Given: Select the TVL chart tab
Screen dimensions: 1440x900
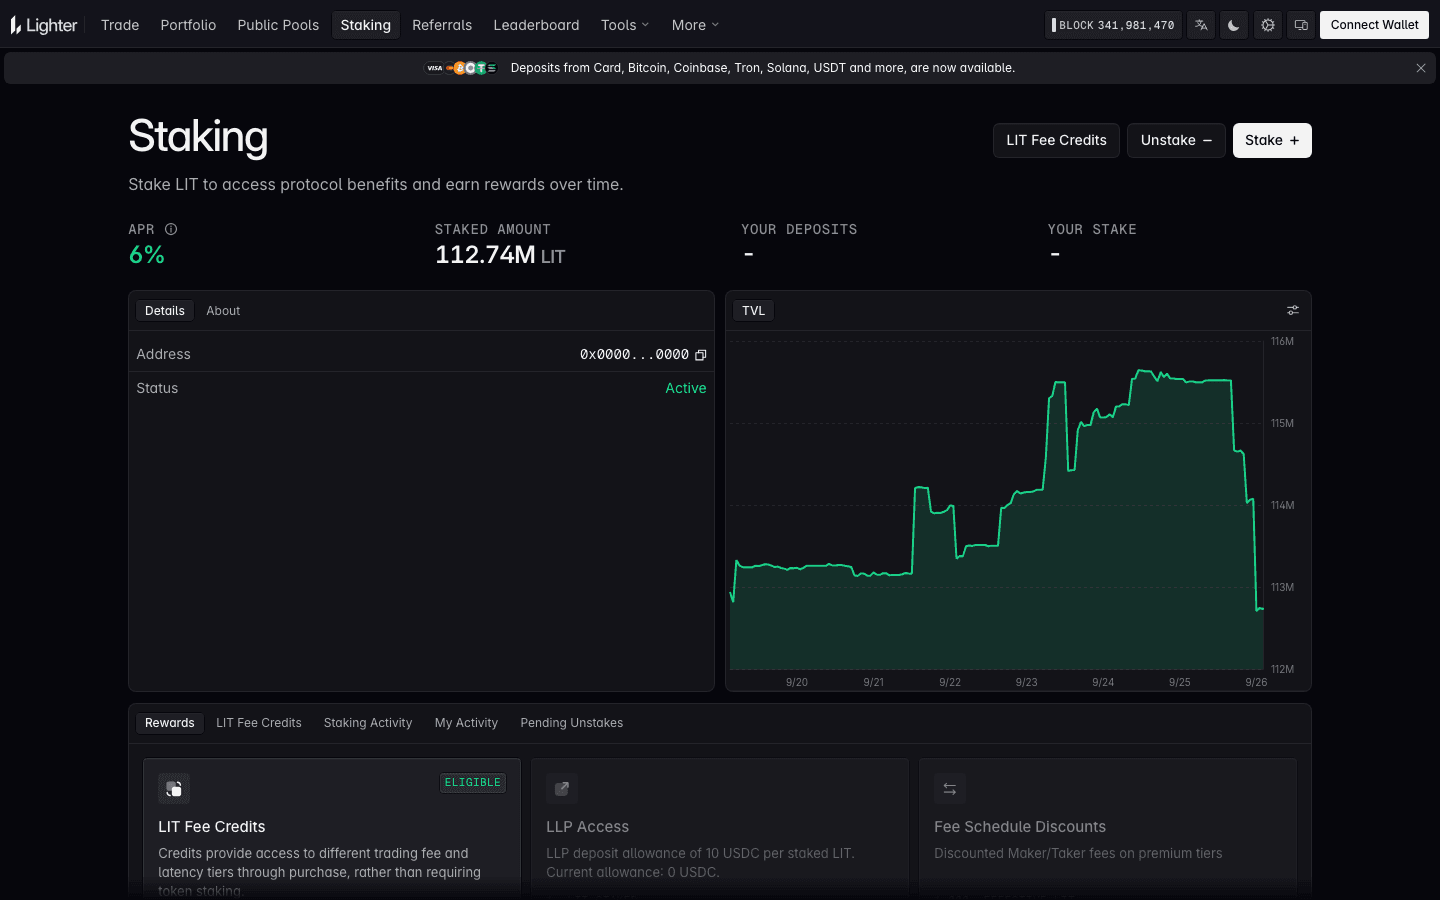Looking at the screenshot, I should tap(754, 311).
